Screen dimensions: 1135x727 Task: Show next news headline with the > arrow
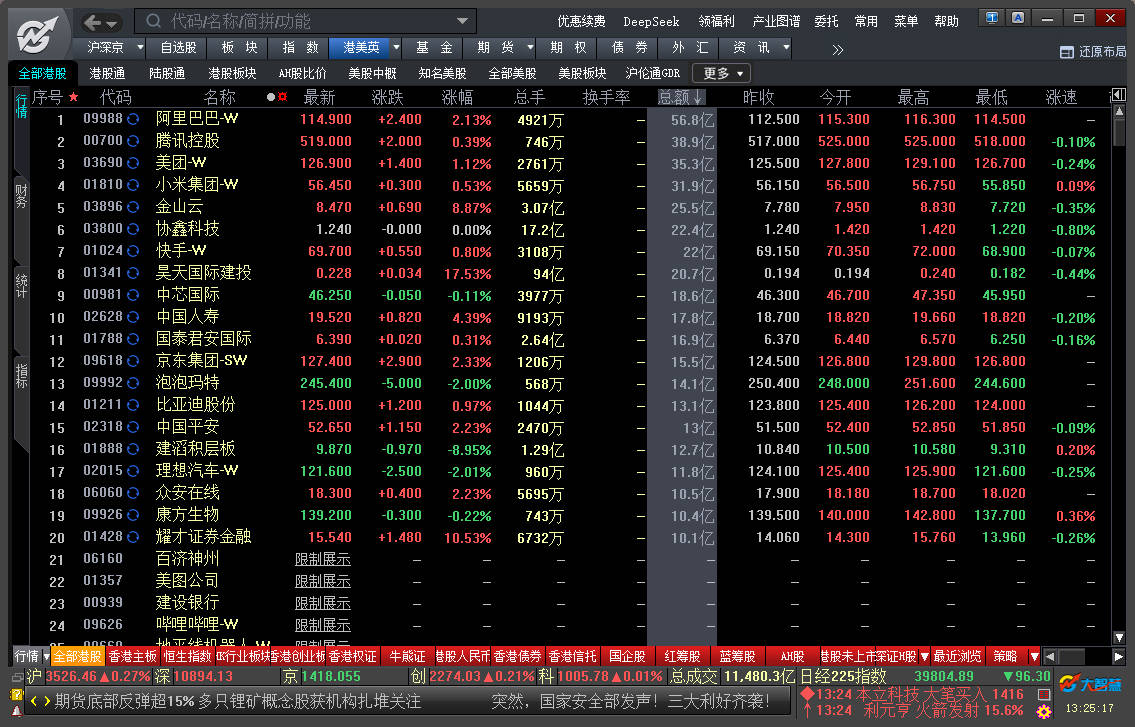click(46, 702)
